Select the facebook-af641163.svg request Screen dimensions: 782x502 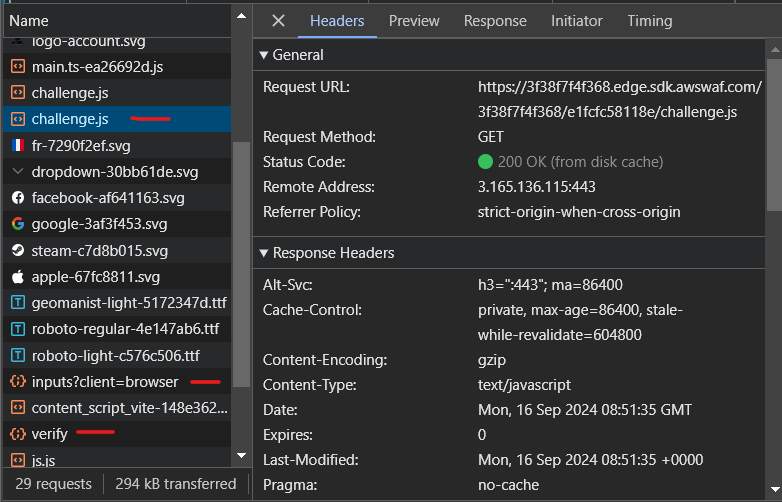click(117, 198)
